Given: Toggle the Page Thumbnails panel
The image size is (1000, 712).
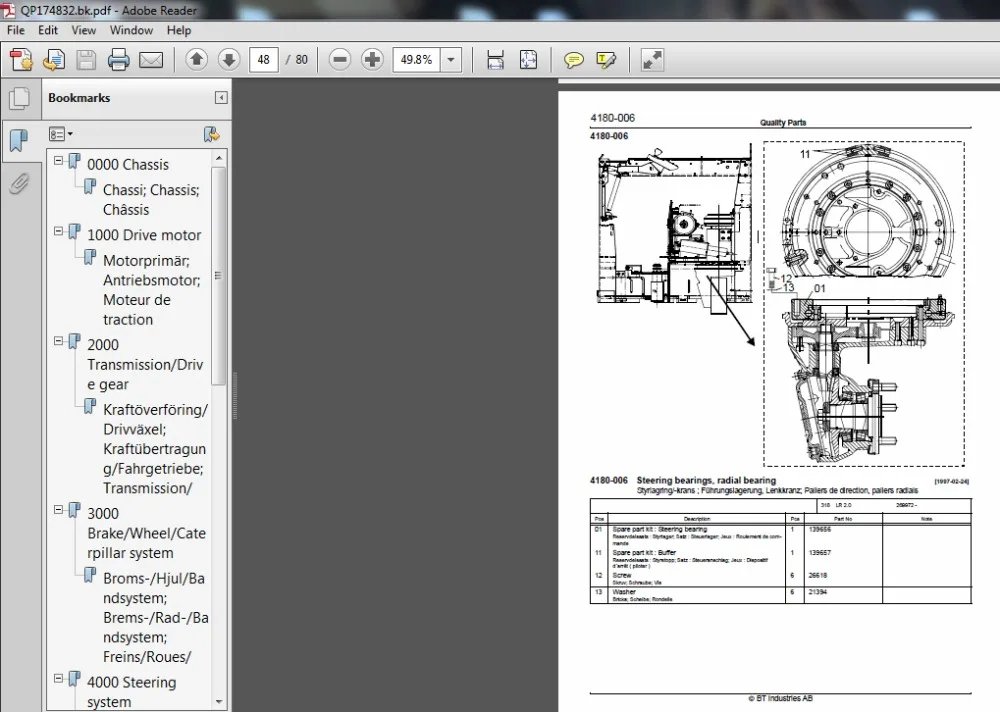Looking at the screenshot, I should (18, 98).
